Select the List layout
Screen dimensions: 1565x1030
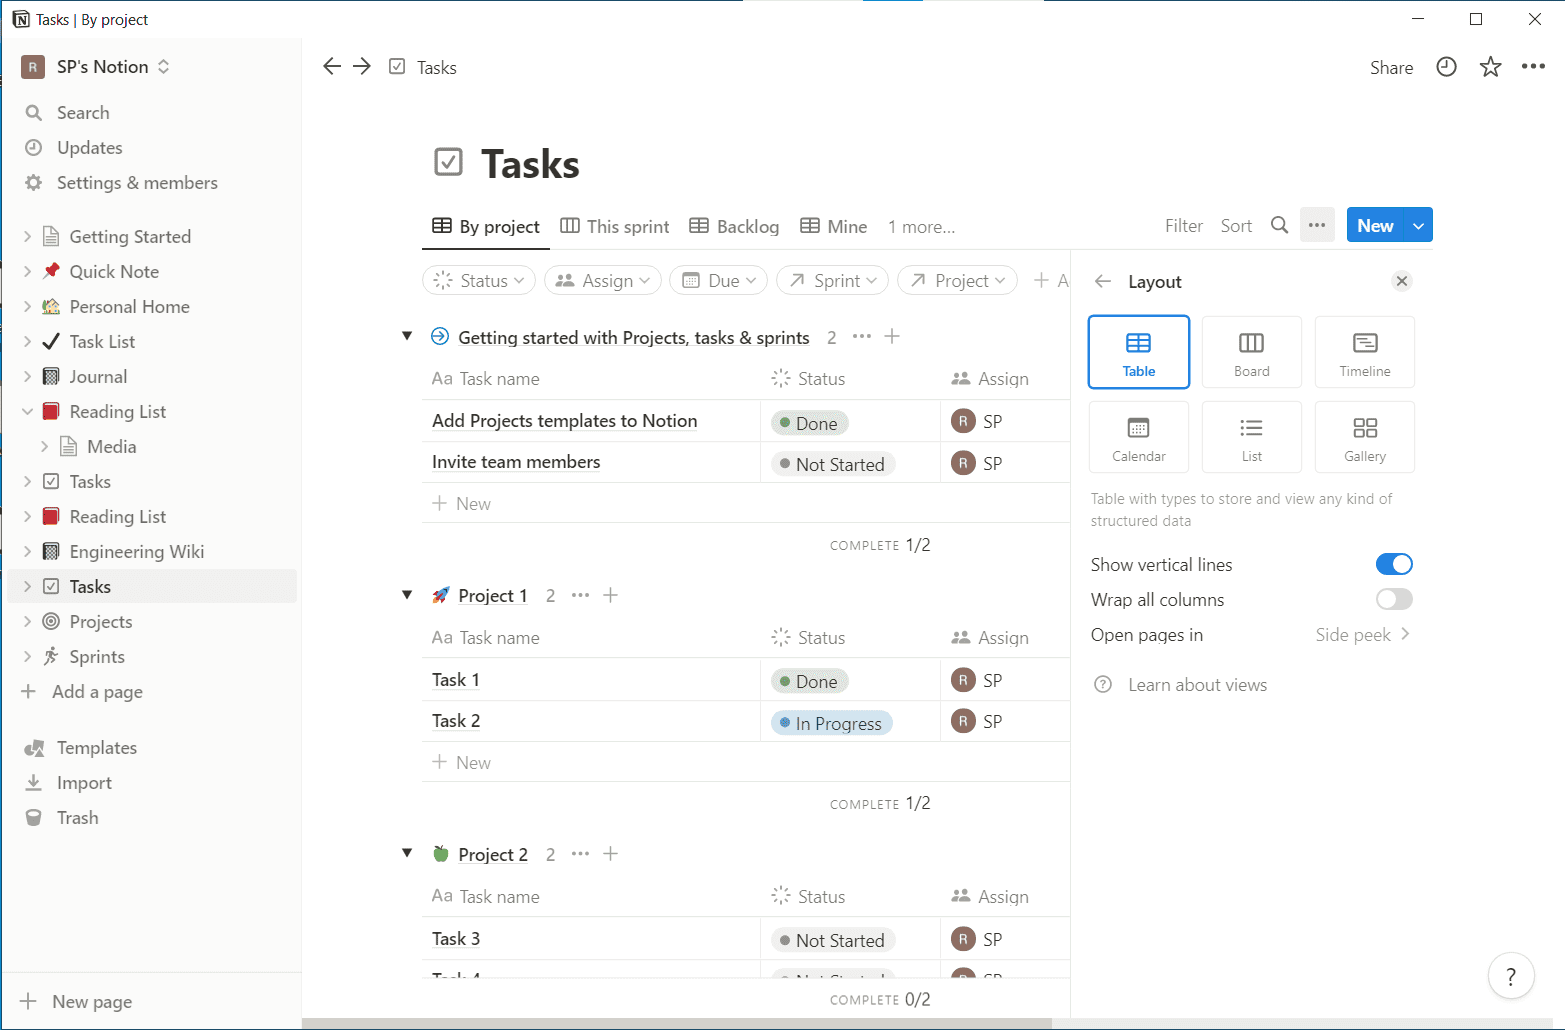pyautogui.click(x=1251, y=437)
